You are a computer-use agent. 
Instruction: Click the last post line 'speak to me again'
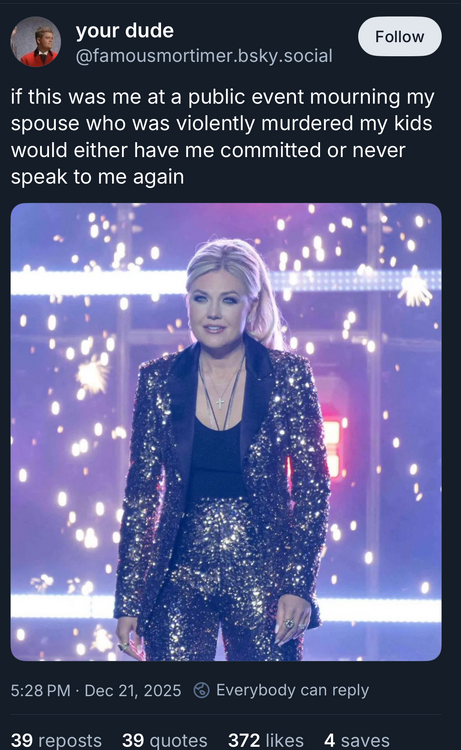97,177
